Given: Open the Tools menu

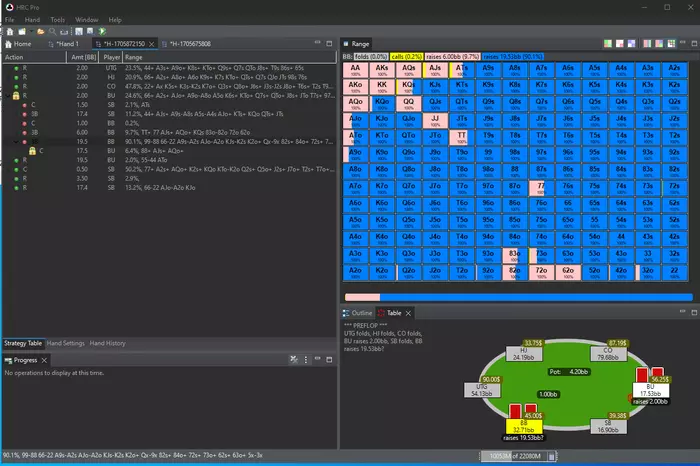Looking at the screenshot, I should pyautogui.click(x=58, y=20).
